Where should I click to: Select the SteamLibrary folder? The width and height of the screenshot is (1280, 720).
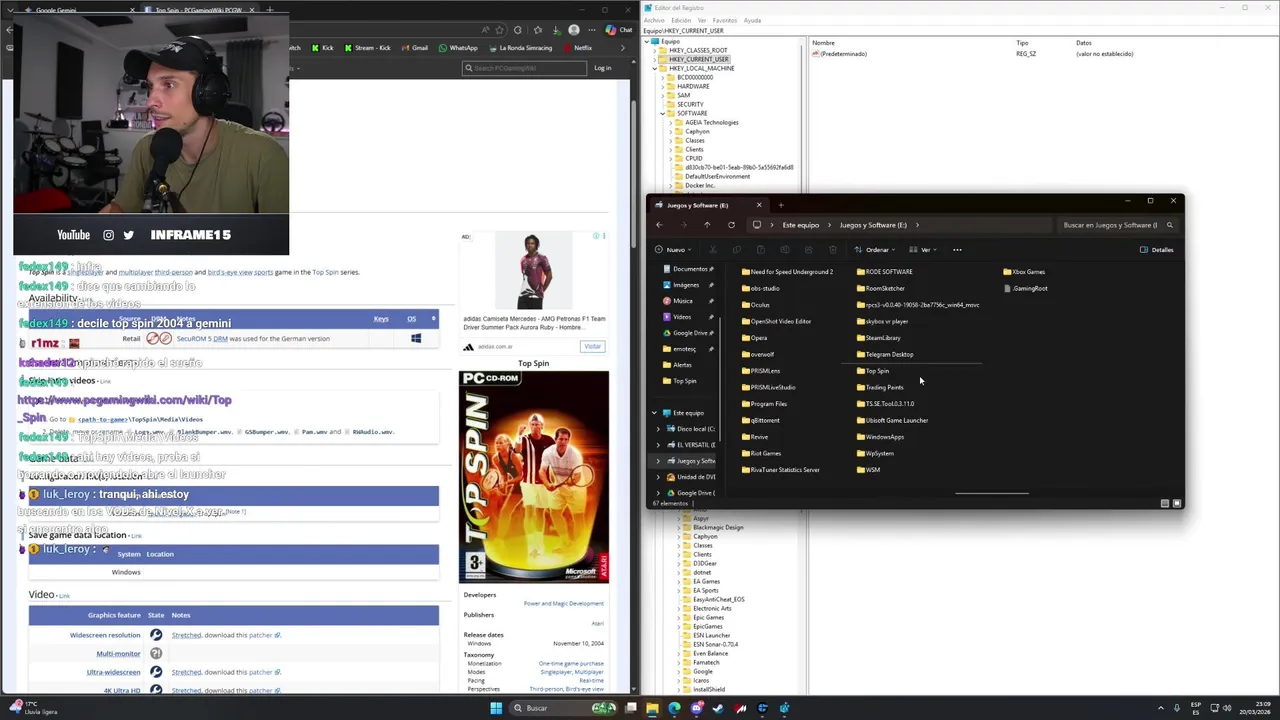pos(879,338)
